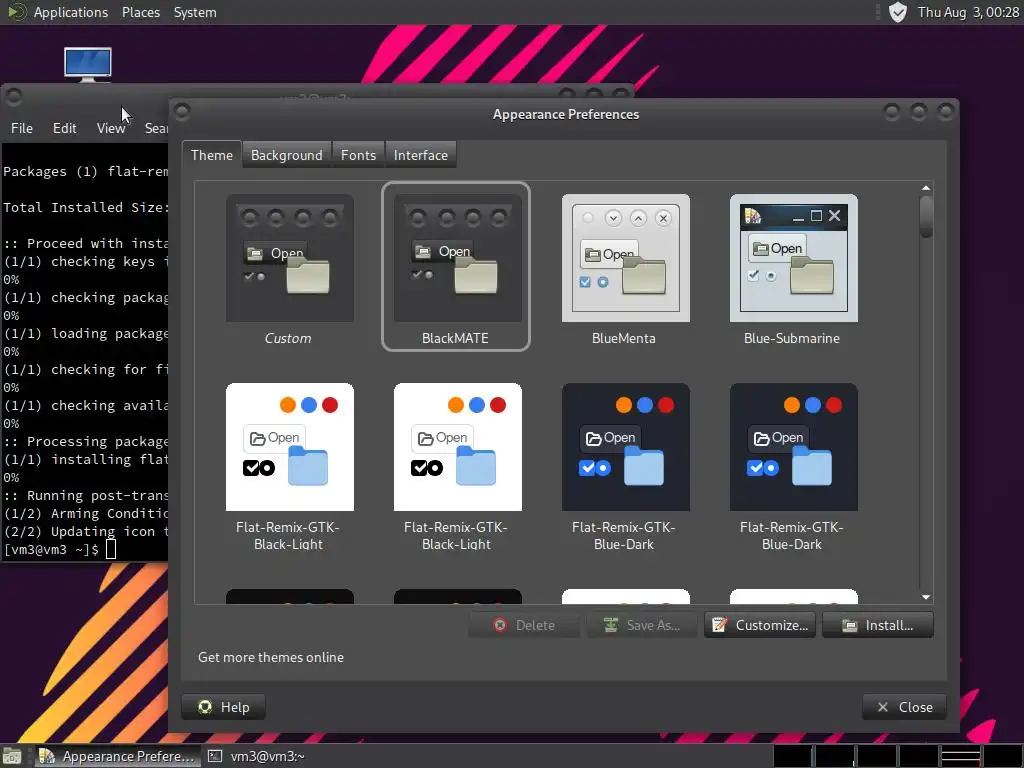Open the Places menu in top panel
This screenshot has width=1024, height=768.
point(140,12)
